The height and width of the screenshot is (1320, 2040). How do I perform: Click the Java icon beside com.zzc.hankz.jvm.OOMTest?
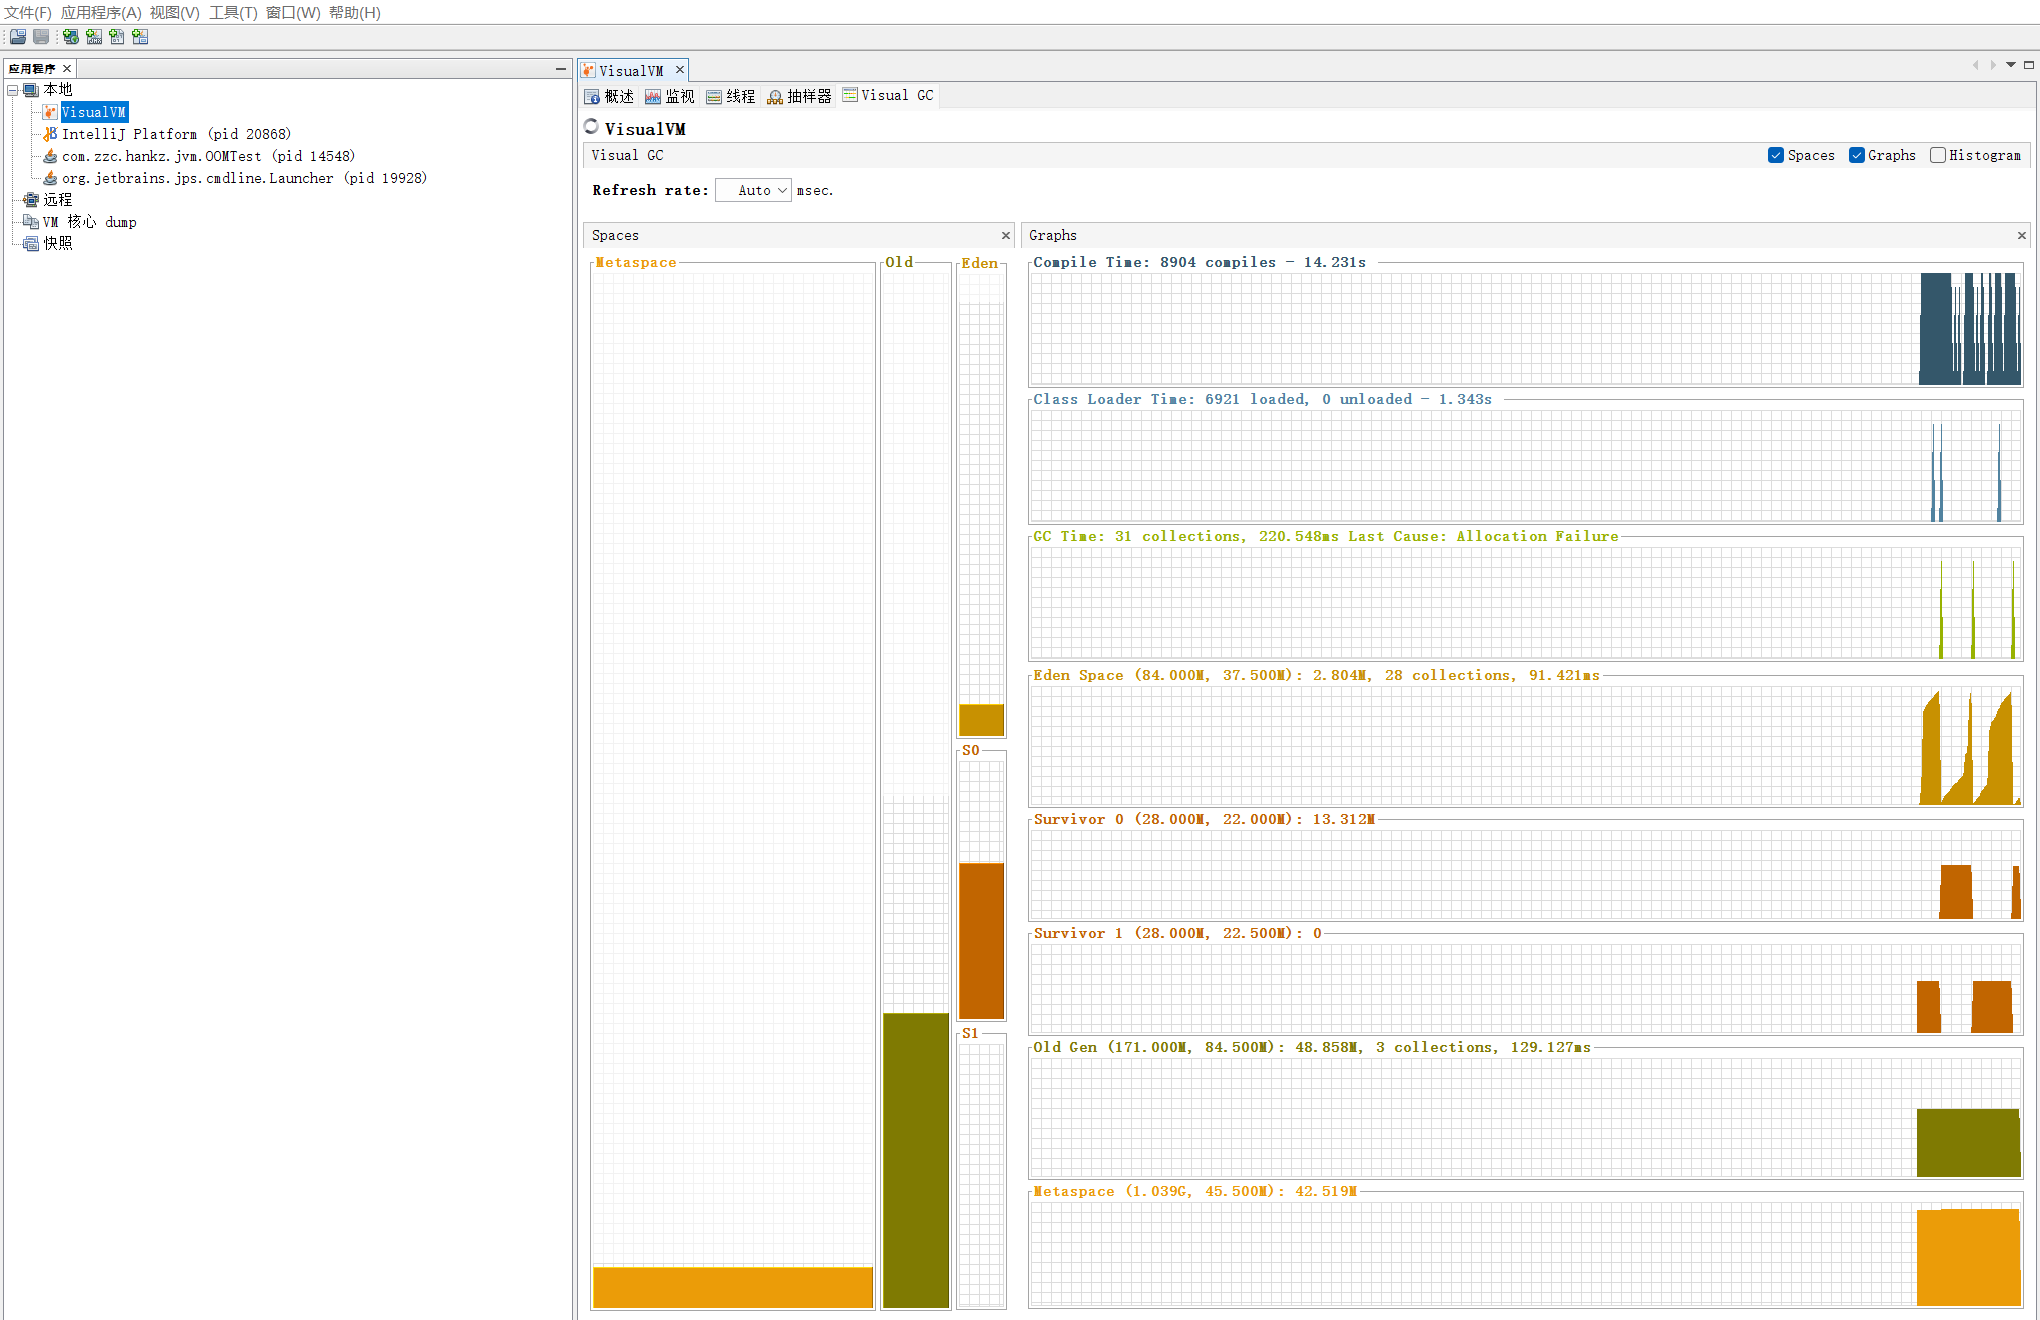tap(50, 156)
